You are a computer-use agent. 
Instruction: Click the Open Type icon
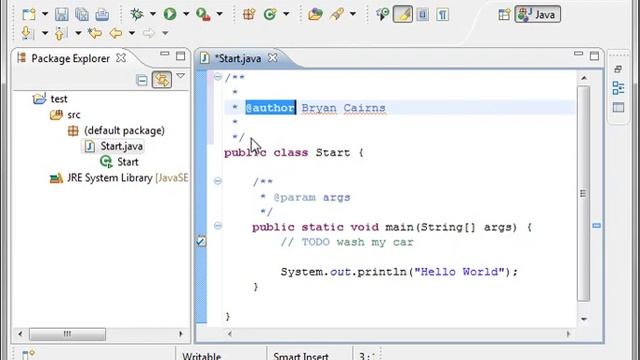(x=315, y=15)
